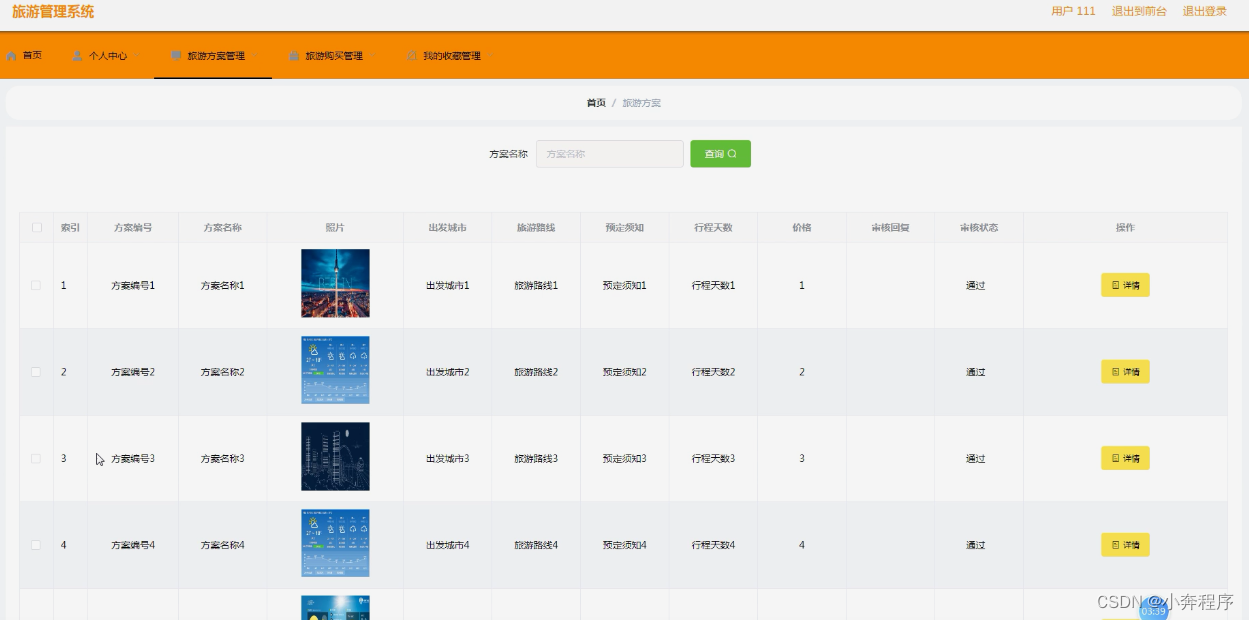1249x620 pixels.
Task: Click the 审核回复 column header
Action: point(890,227)
